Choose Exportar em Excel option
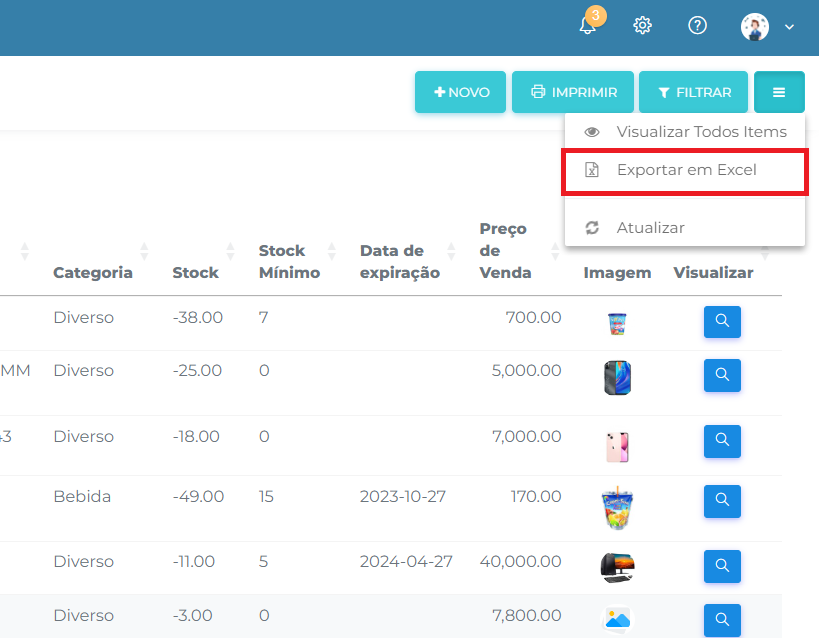The image size is (819, 638). pyautogui.click(x=685, y=170)
